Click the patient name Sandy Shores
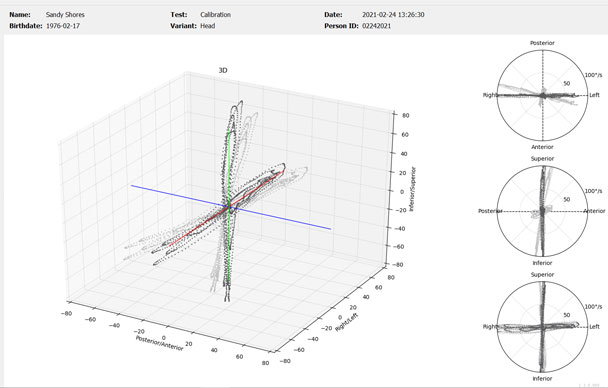608x388 pixels. [65, 15]
